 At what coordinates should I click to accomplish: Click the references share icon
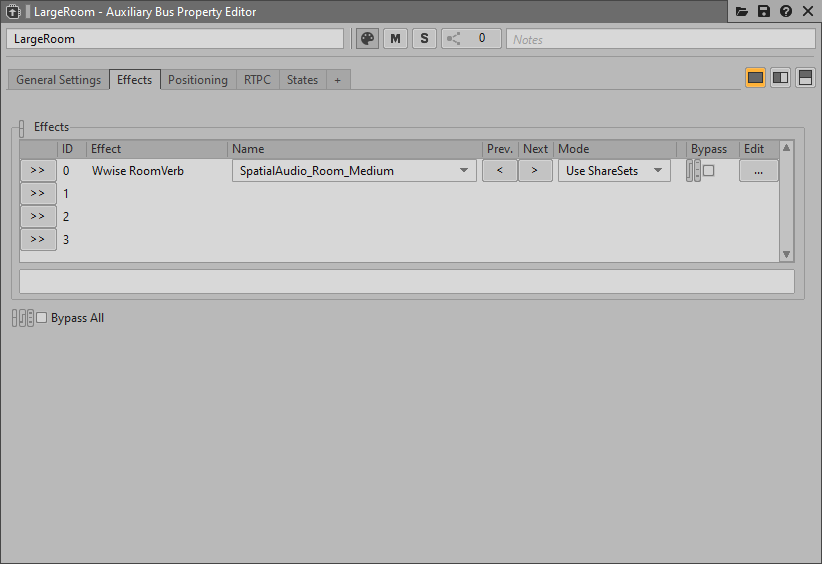pyautogui.click(x=454, y=38)
